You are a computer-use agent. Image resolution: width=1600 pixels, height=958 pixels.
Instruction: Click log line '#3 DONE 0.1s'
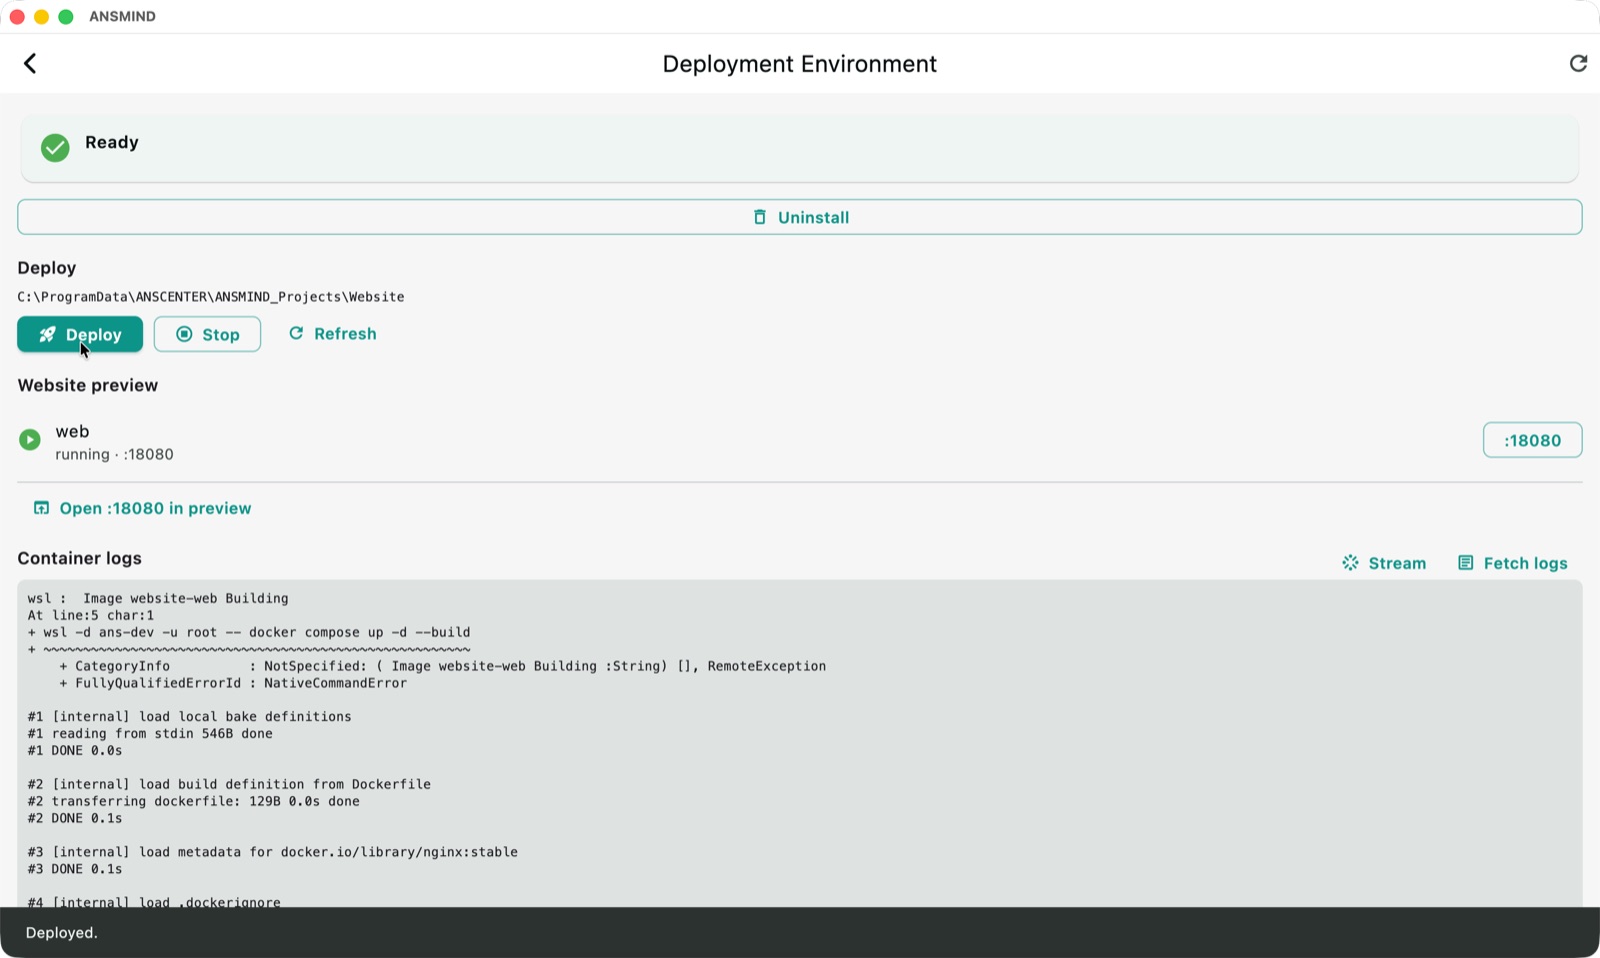(75, 870)
